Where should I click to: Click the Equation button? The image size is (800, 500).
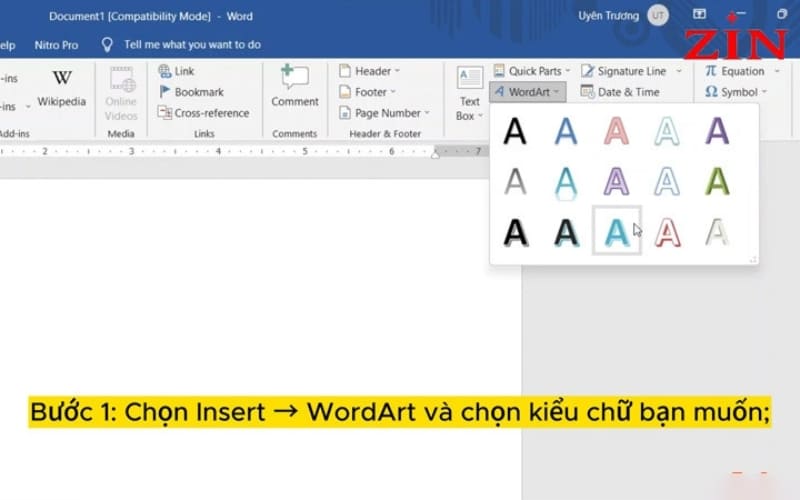point(735,71)
